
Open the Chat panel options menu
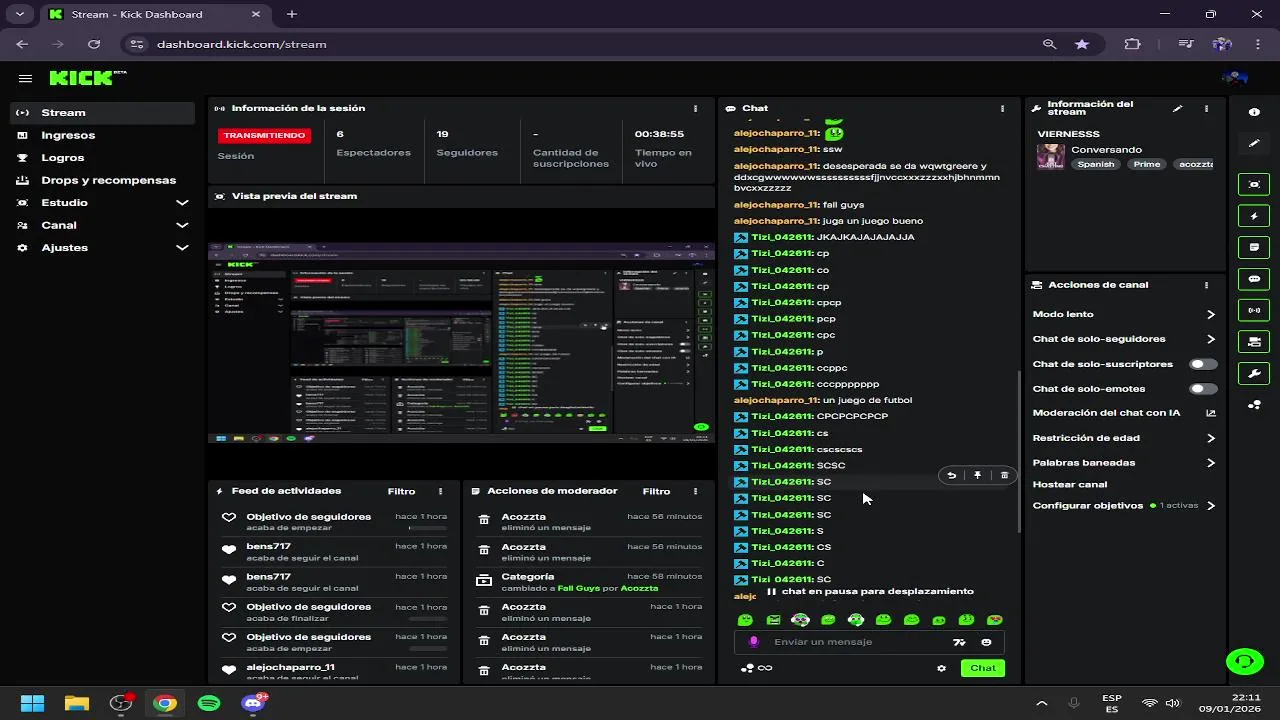(x=1002, y=108)
